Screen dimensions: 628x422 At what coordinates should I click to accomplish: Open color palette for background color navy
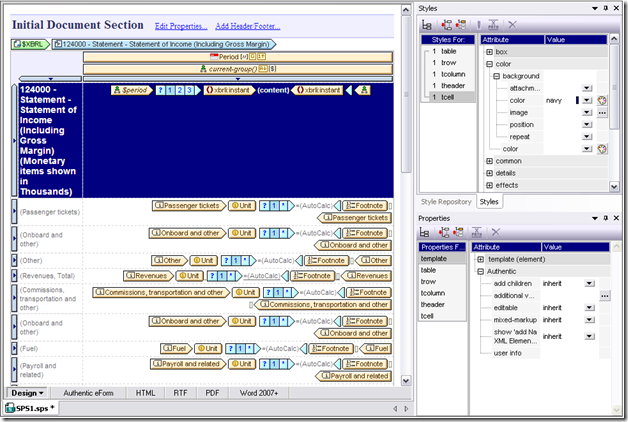tap(602, 100)
